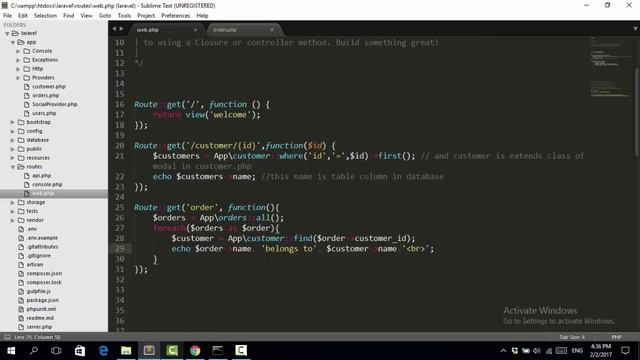The image size is (640, 360).
Task: Expand the config folder
Action: coord(13,131)
